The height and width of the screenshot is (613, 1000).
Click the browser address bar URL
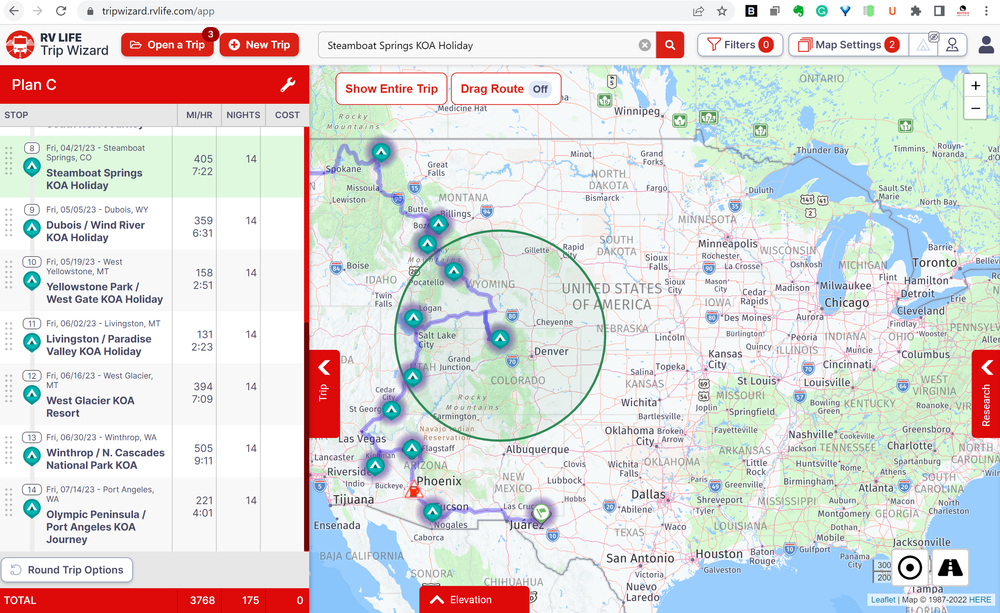[x=158, y=11]
